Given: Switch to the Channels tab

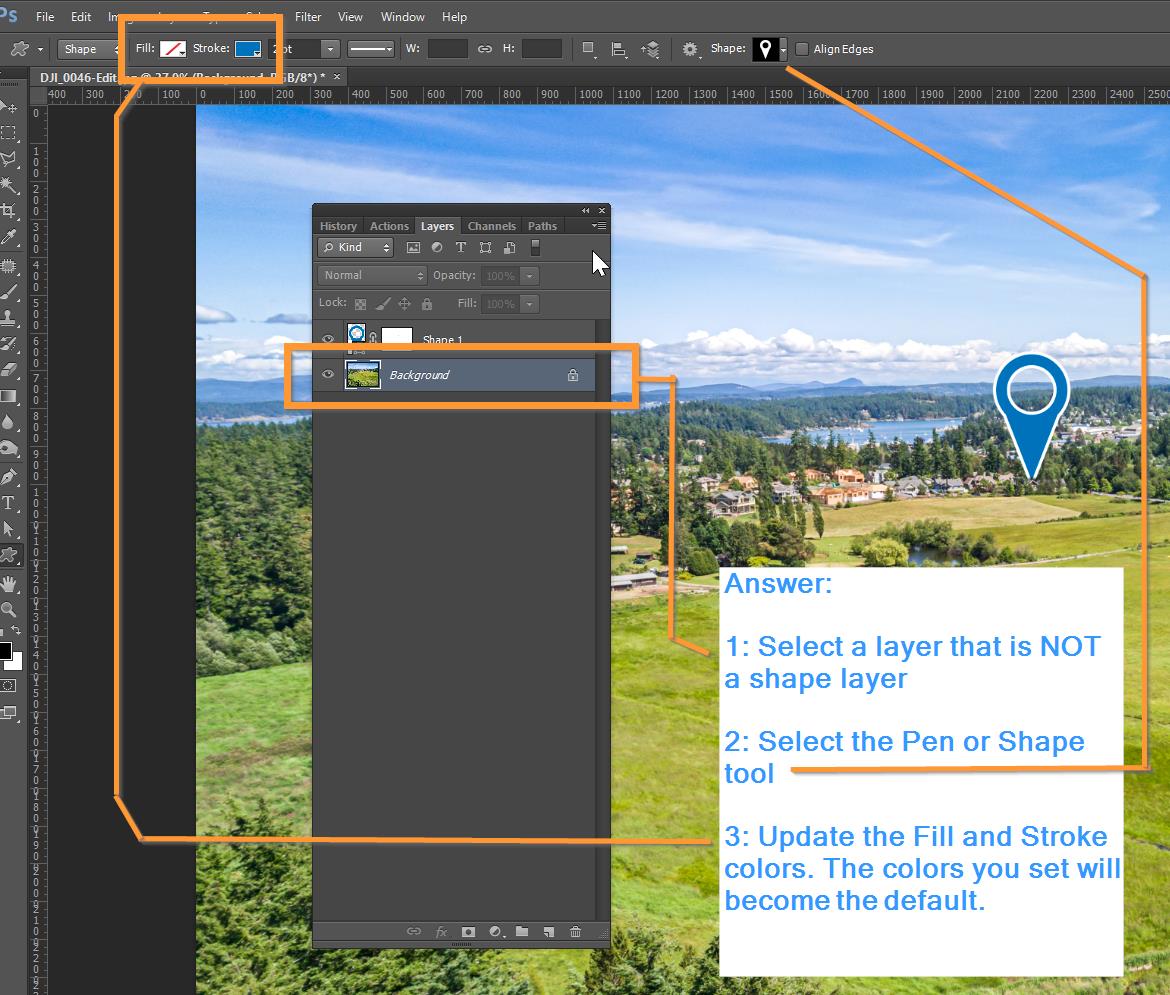Looking at the screenshot, I should point(491,226).
